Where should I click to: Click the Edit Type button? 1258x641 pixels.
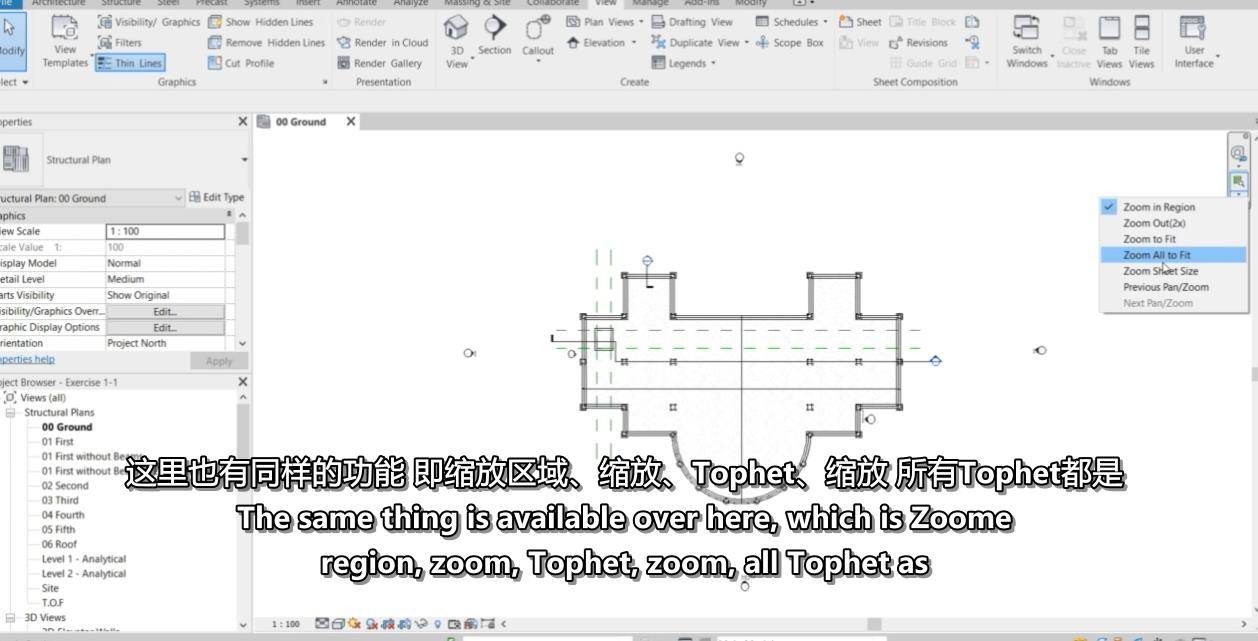point(217,198)
